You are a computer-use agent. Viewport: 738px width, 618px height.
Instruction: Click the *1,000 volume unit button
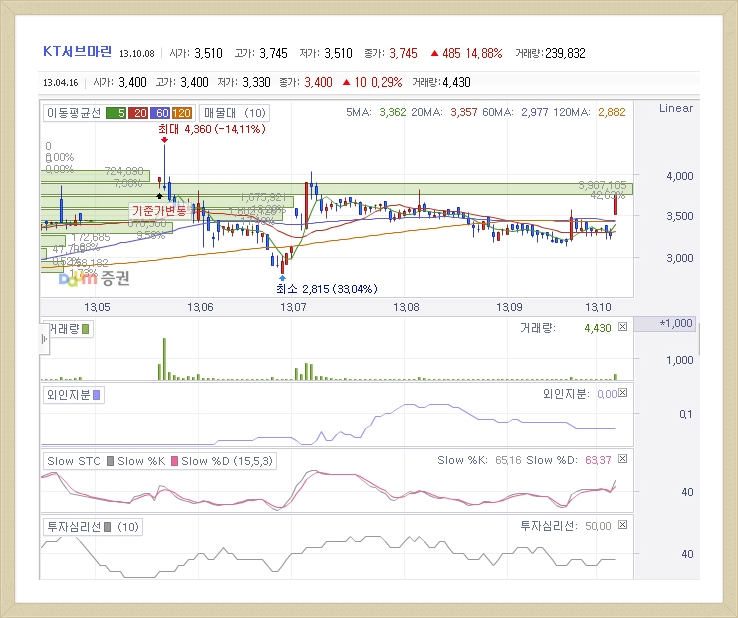pyautogui.click(x=665, y=323)
